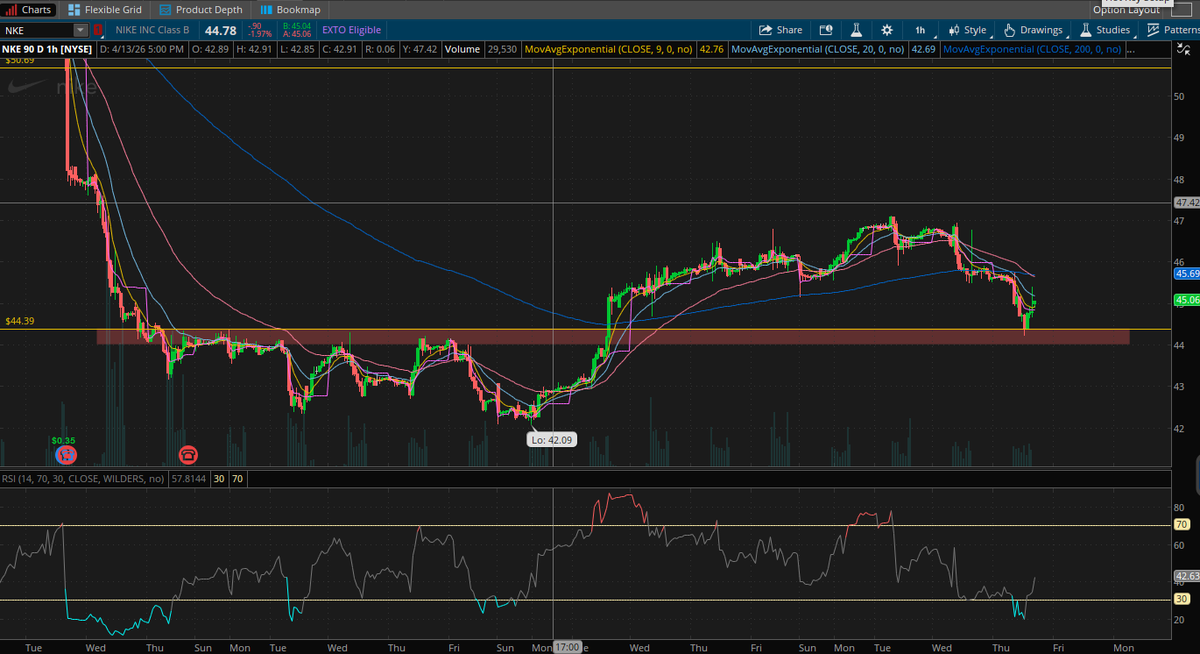The width and height of the screenshot is (1200, 654).
Task: Click the O: 42.89 open price readout
Action: click(x=210, y=48)
